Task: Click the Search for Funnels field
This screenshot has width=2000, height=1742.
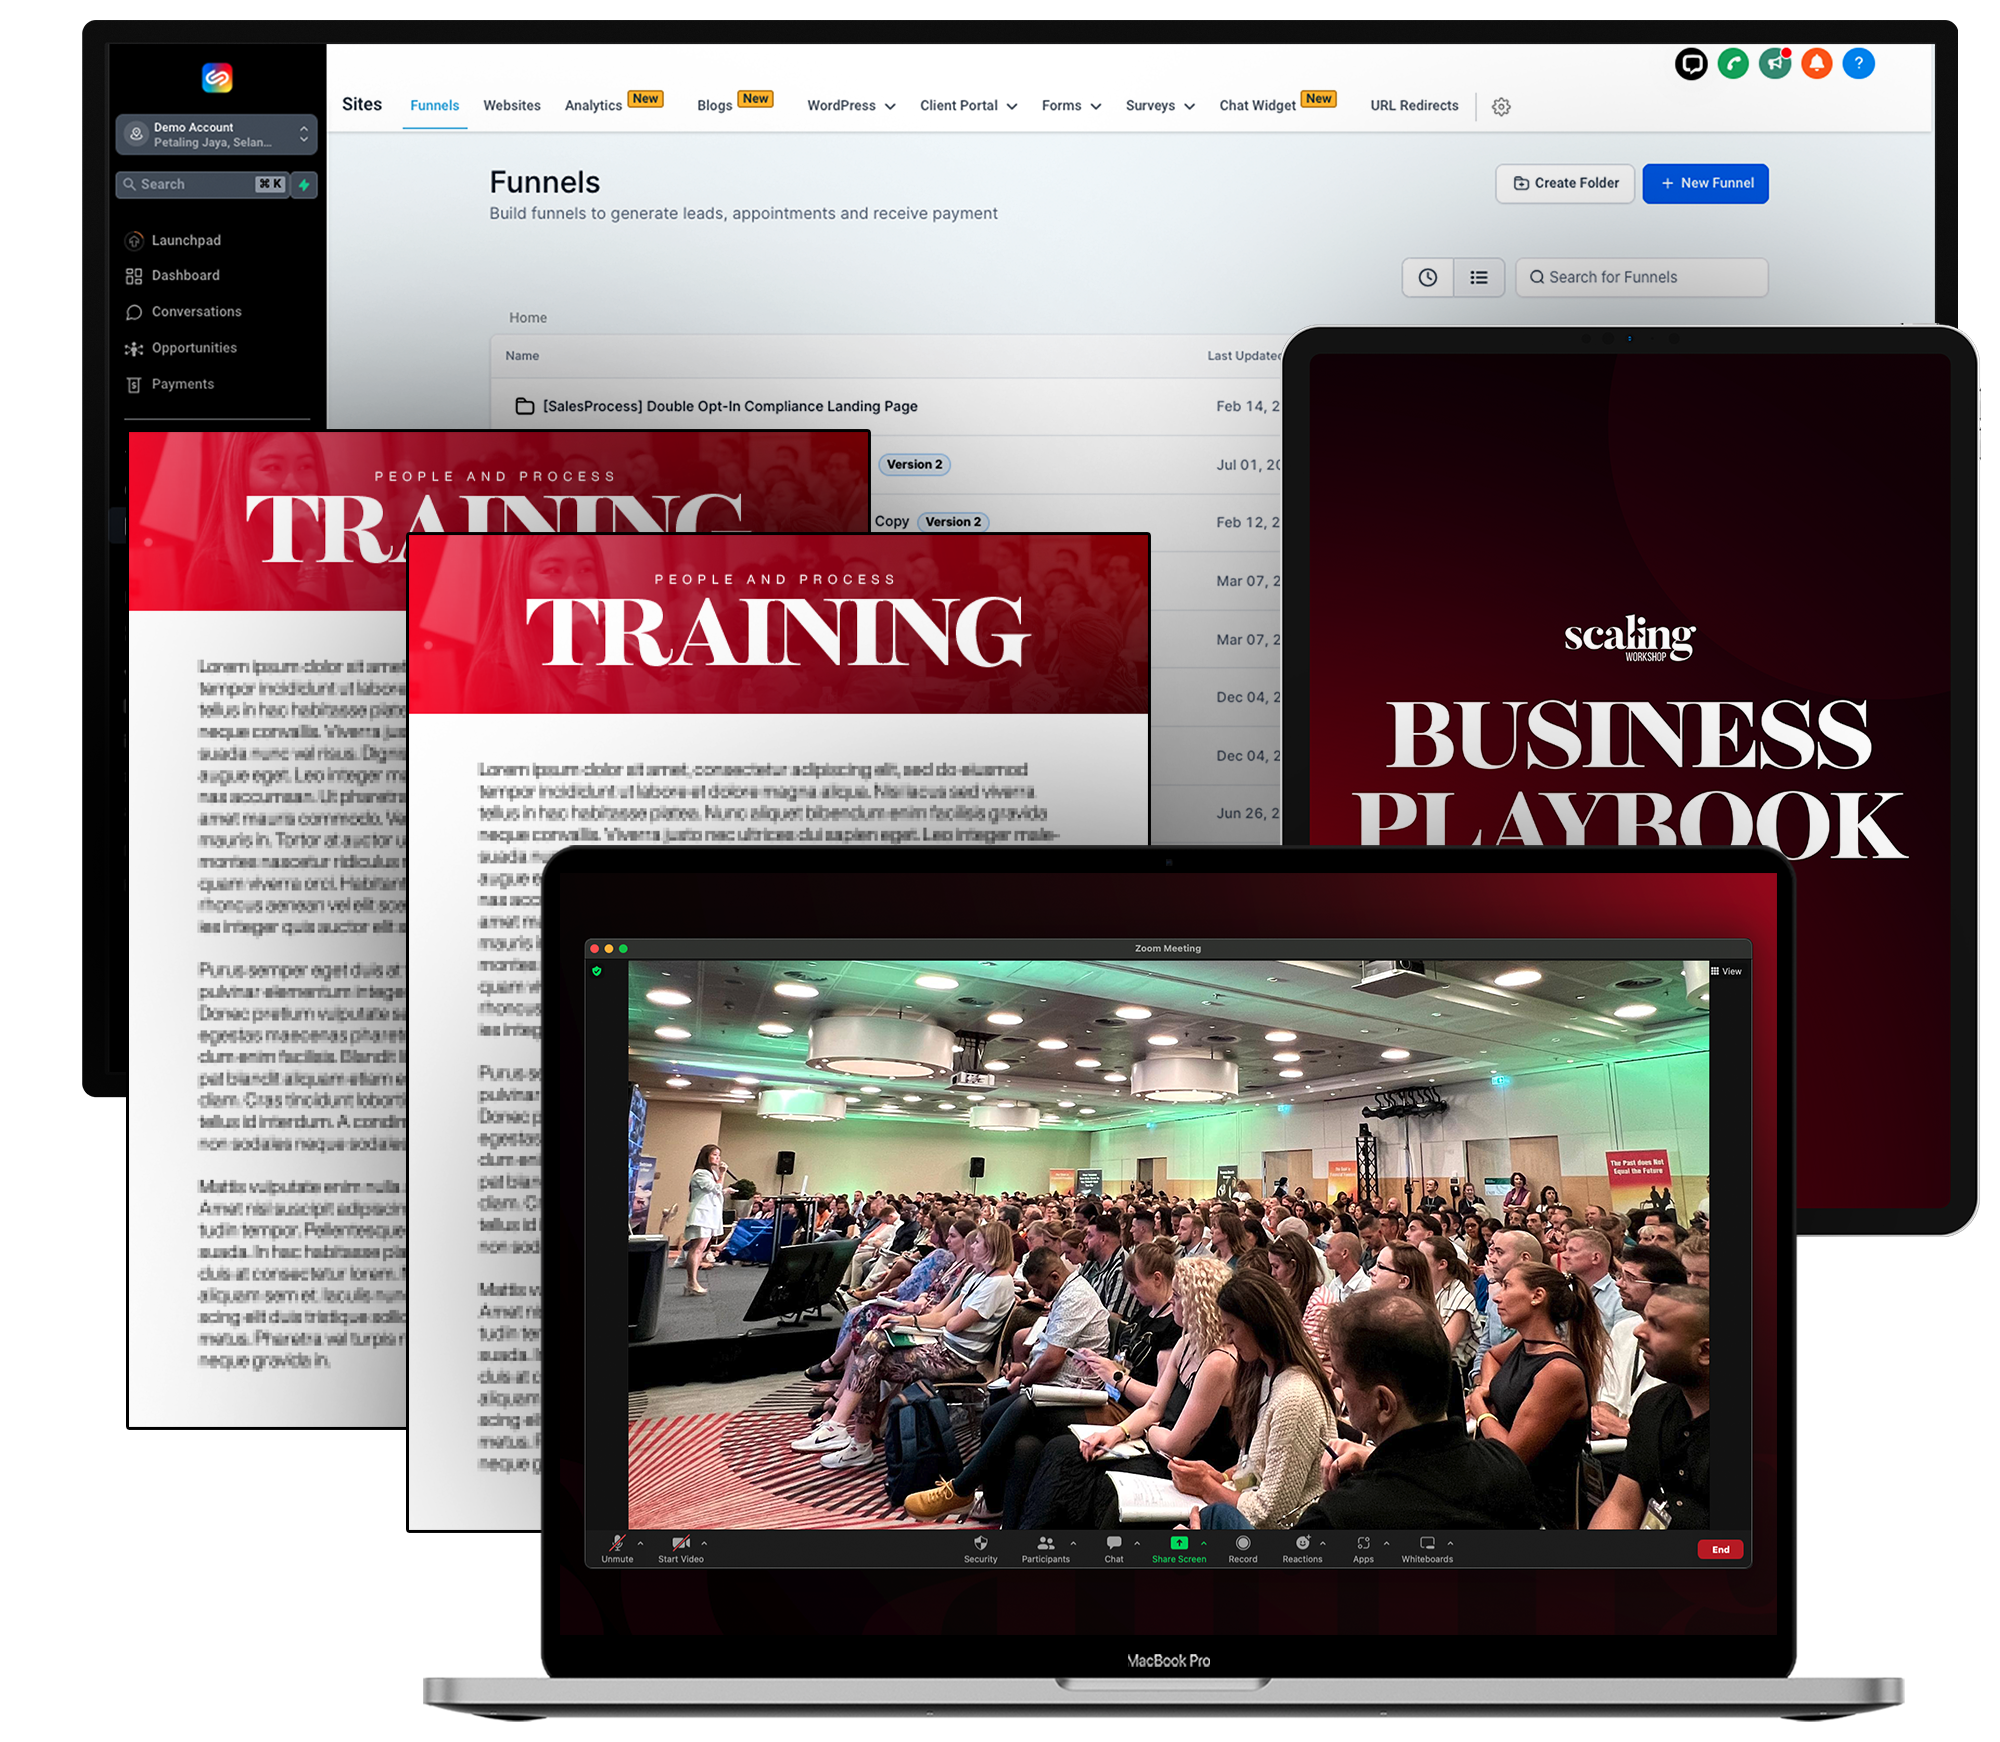Action: click(x=1642, y=278)
